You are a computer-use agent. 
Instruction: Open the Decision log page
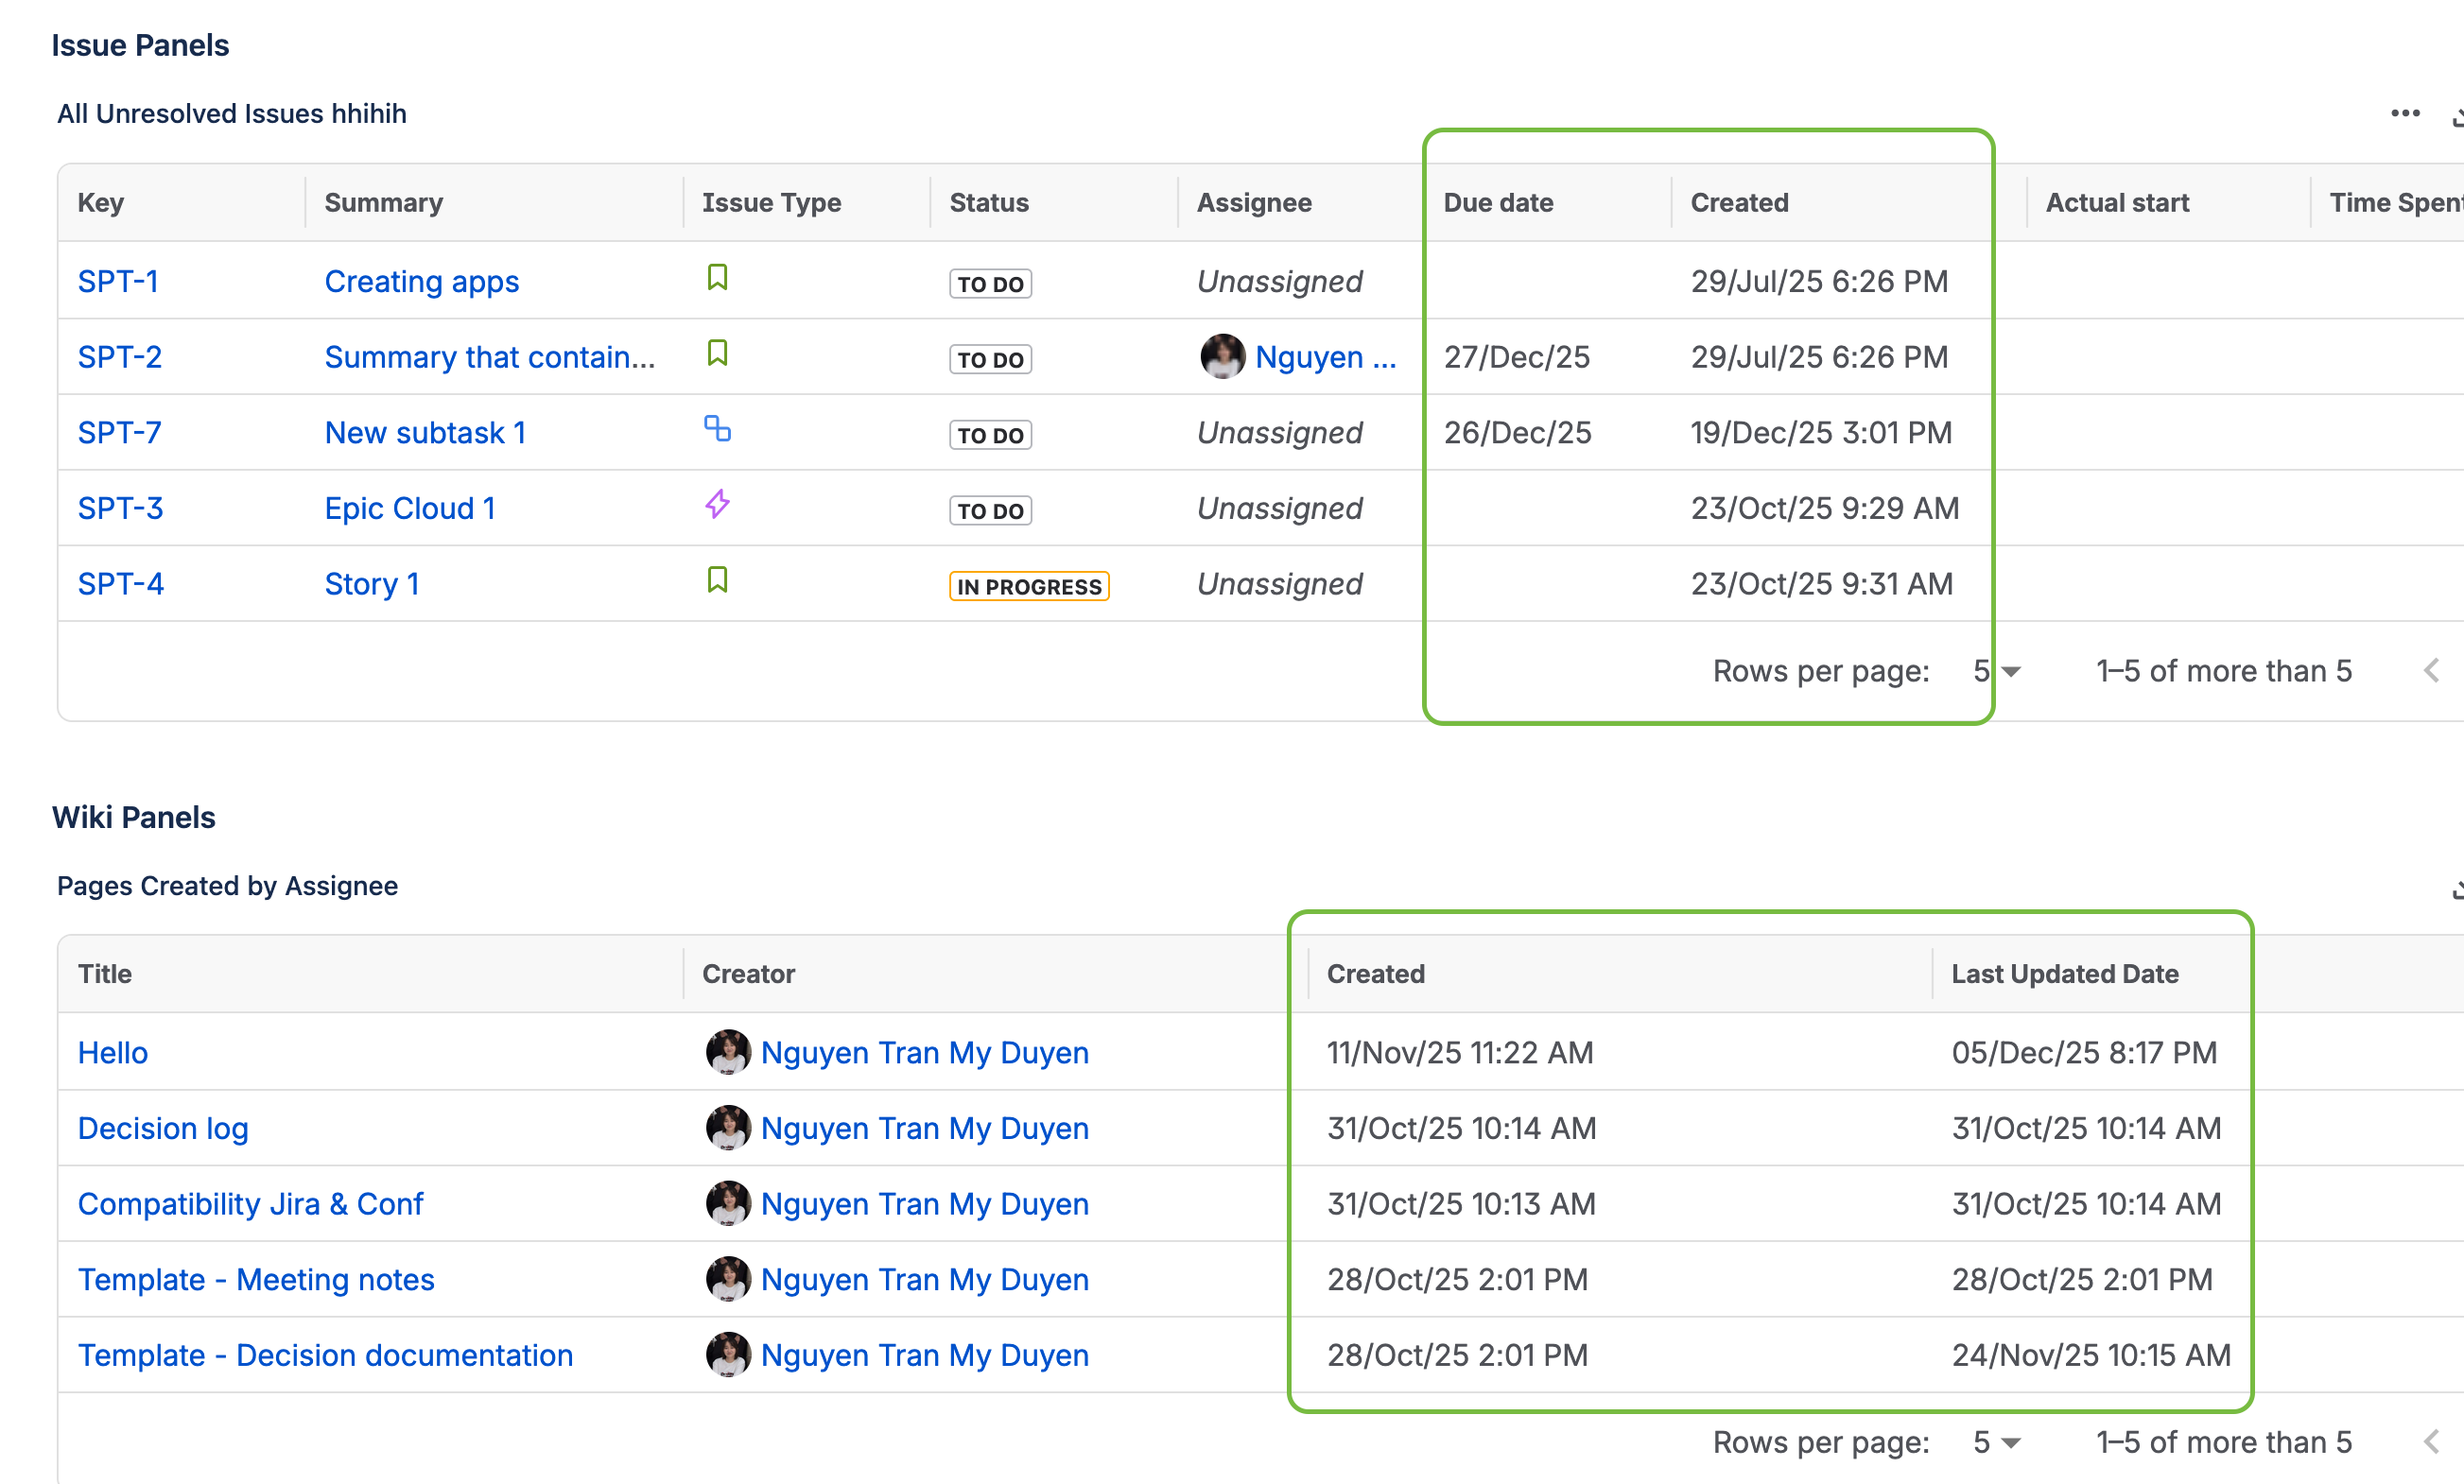click(x=163, y=1128)
